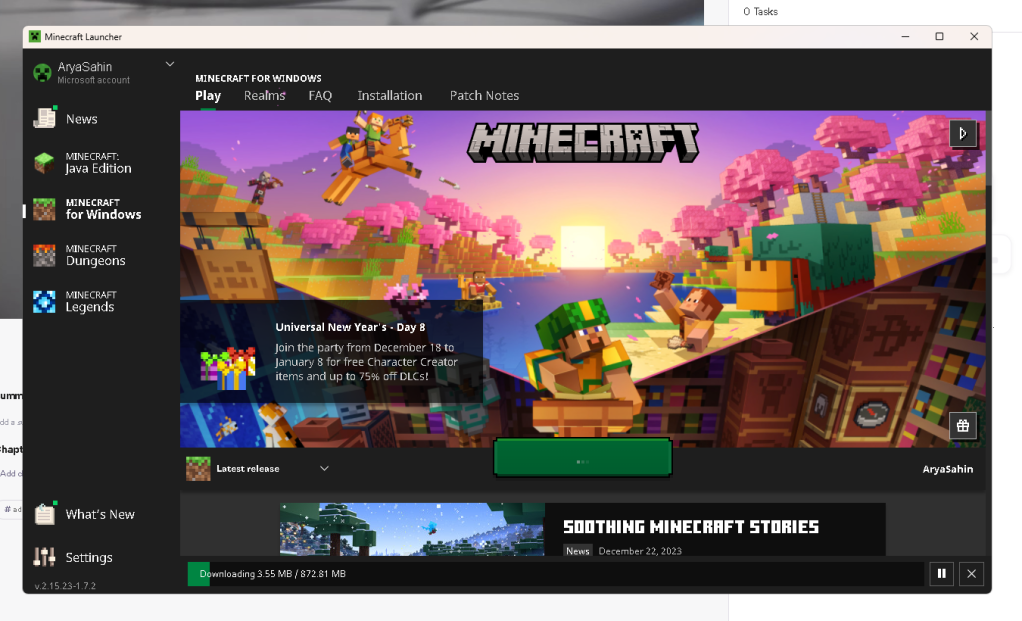Open the Installation tab
Image resolution: width=1022 pixels, height=621 pixels.
pos(390,96)
